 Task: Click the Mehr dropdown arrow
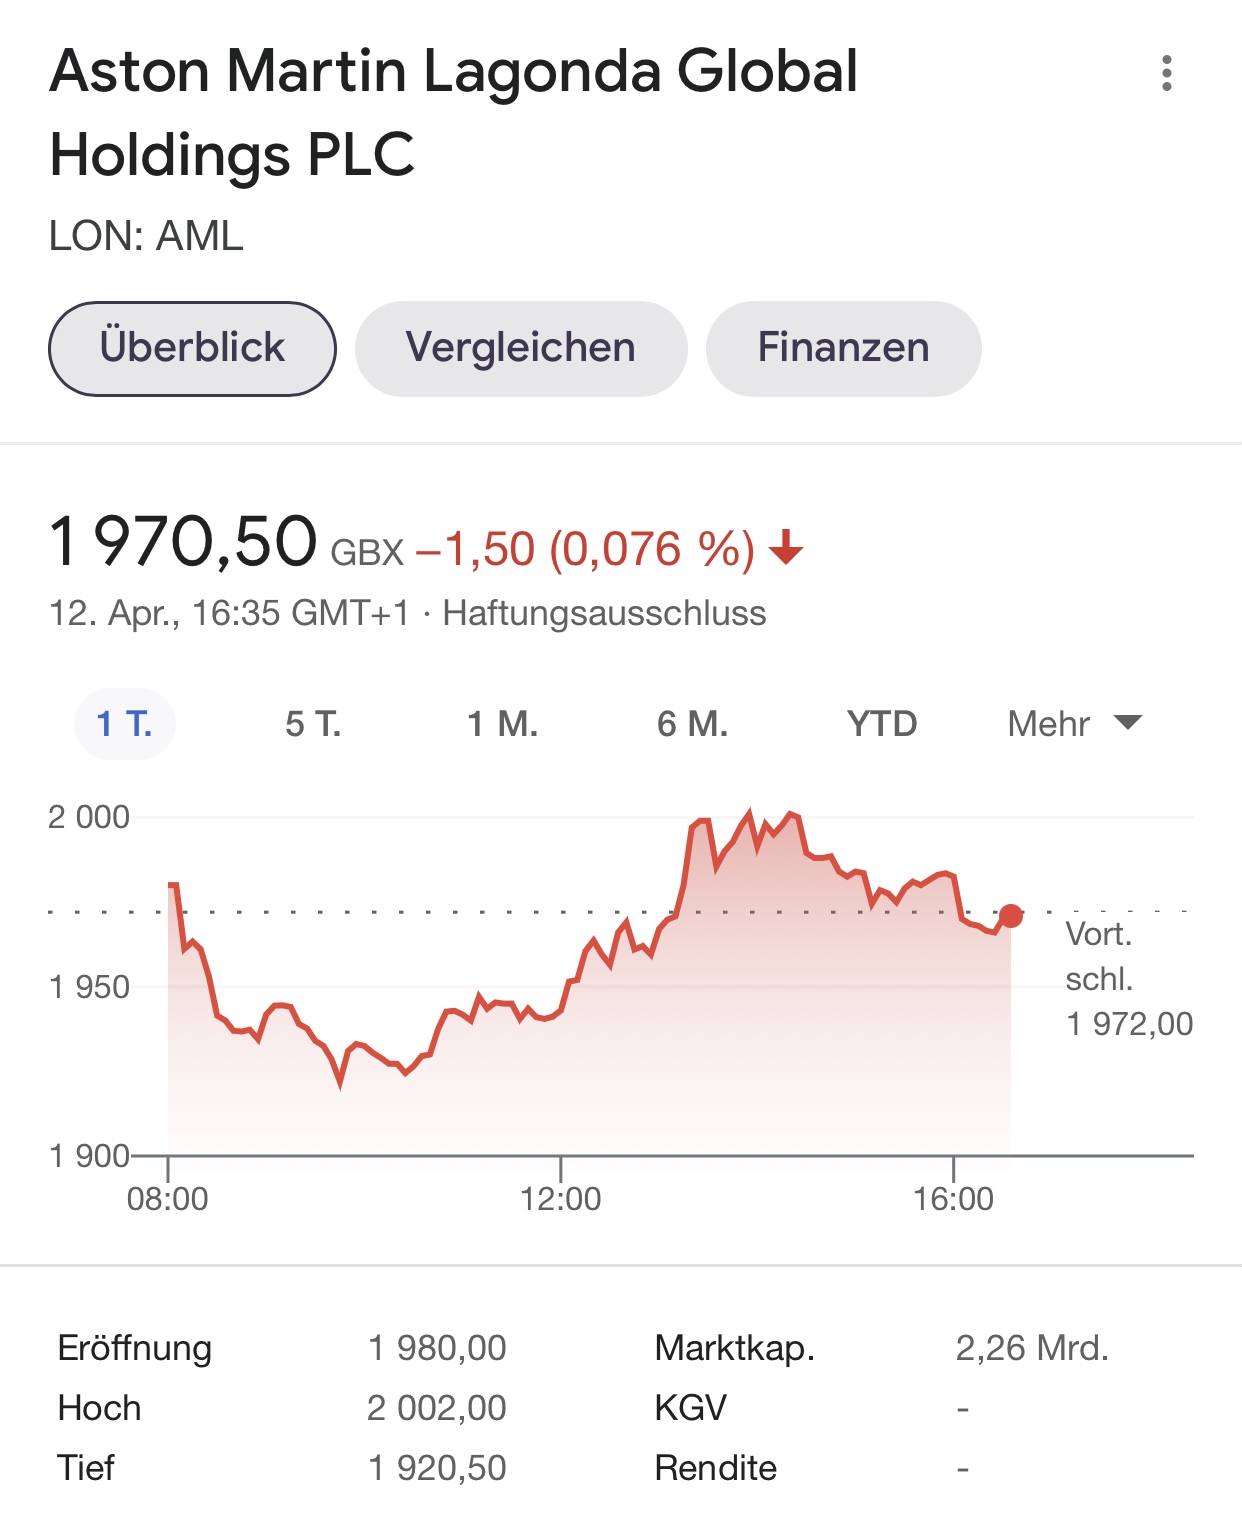pyautogui.click(x=1128, y=723)
